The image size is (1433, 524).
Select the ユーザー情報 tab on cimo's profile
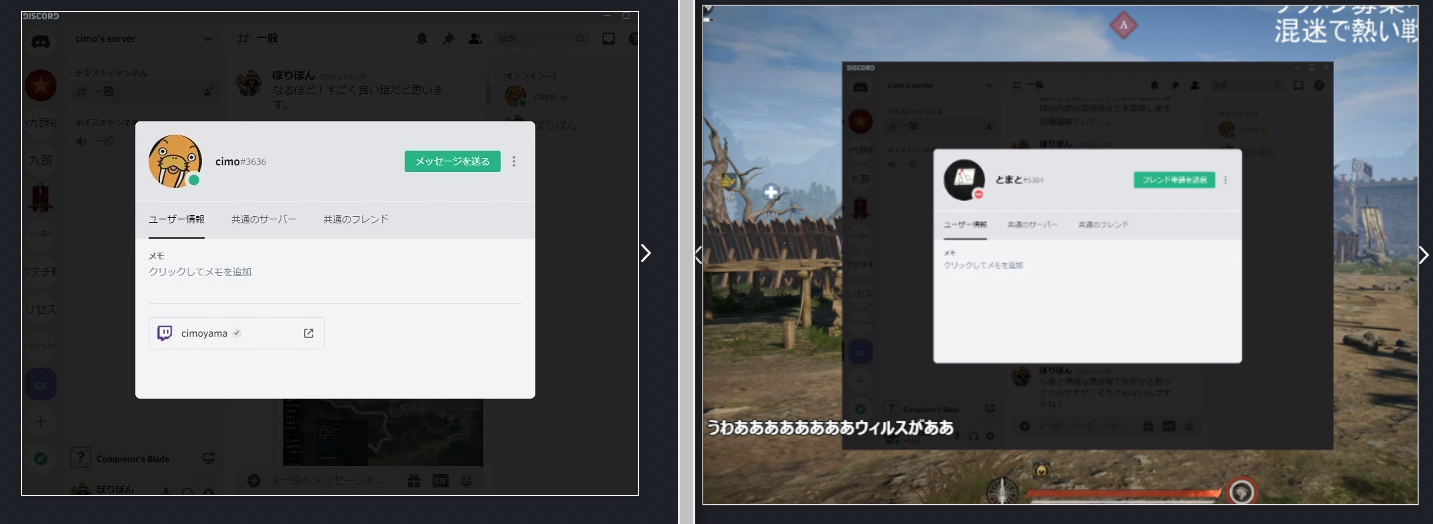[176, 219]
